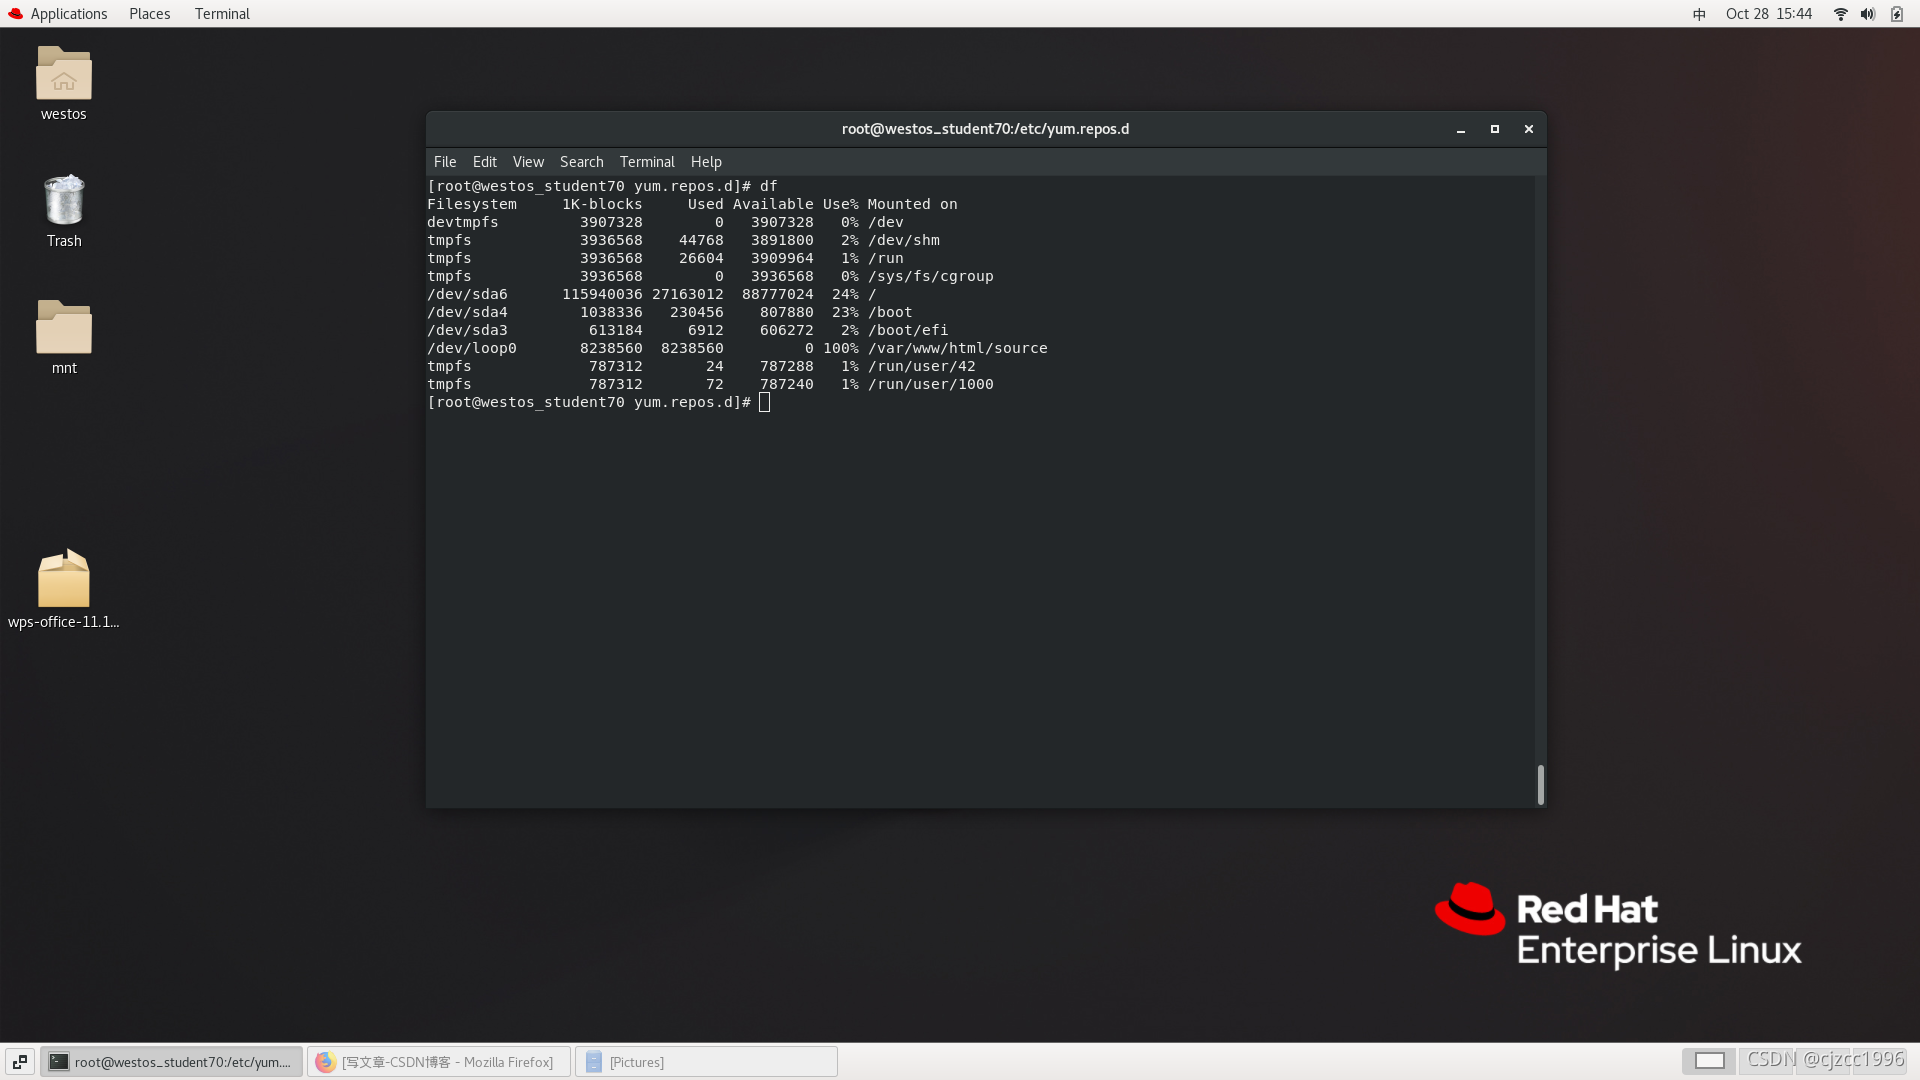
Task: Click the terminal vertical scrollbar handle
Action: [1541, 785]
